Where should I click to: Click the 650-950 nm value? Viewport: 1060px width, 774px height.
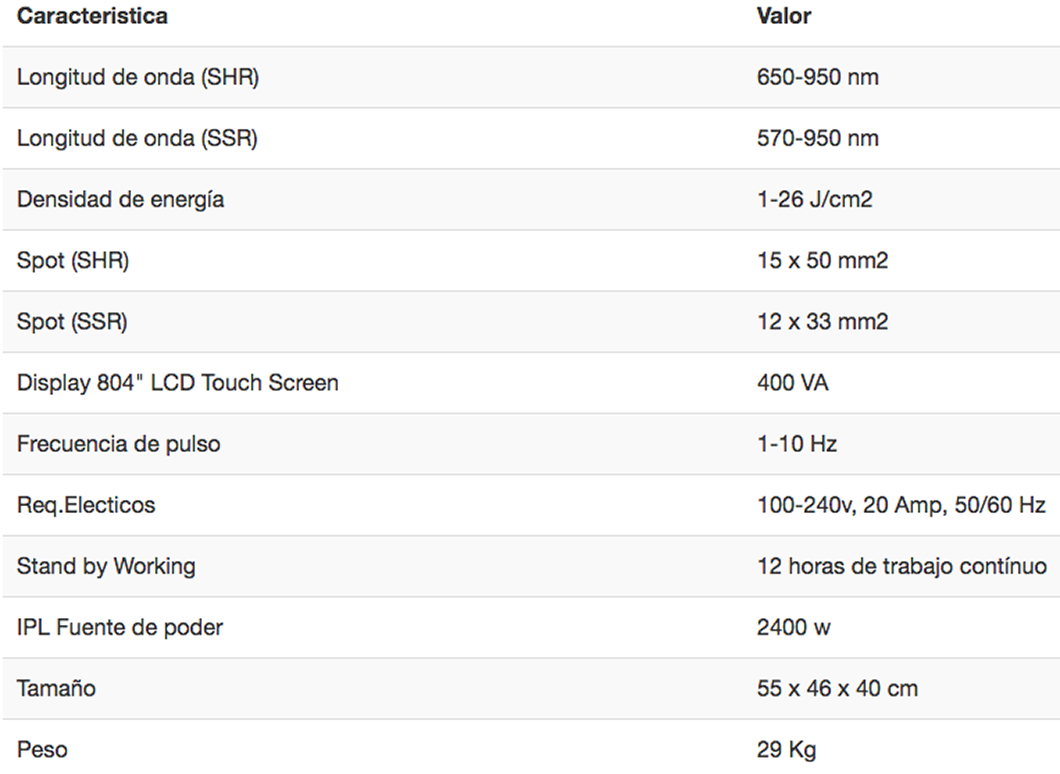point(818,77)
